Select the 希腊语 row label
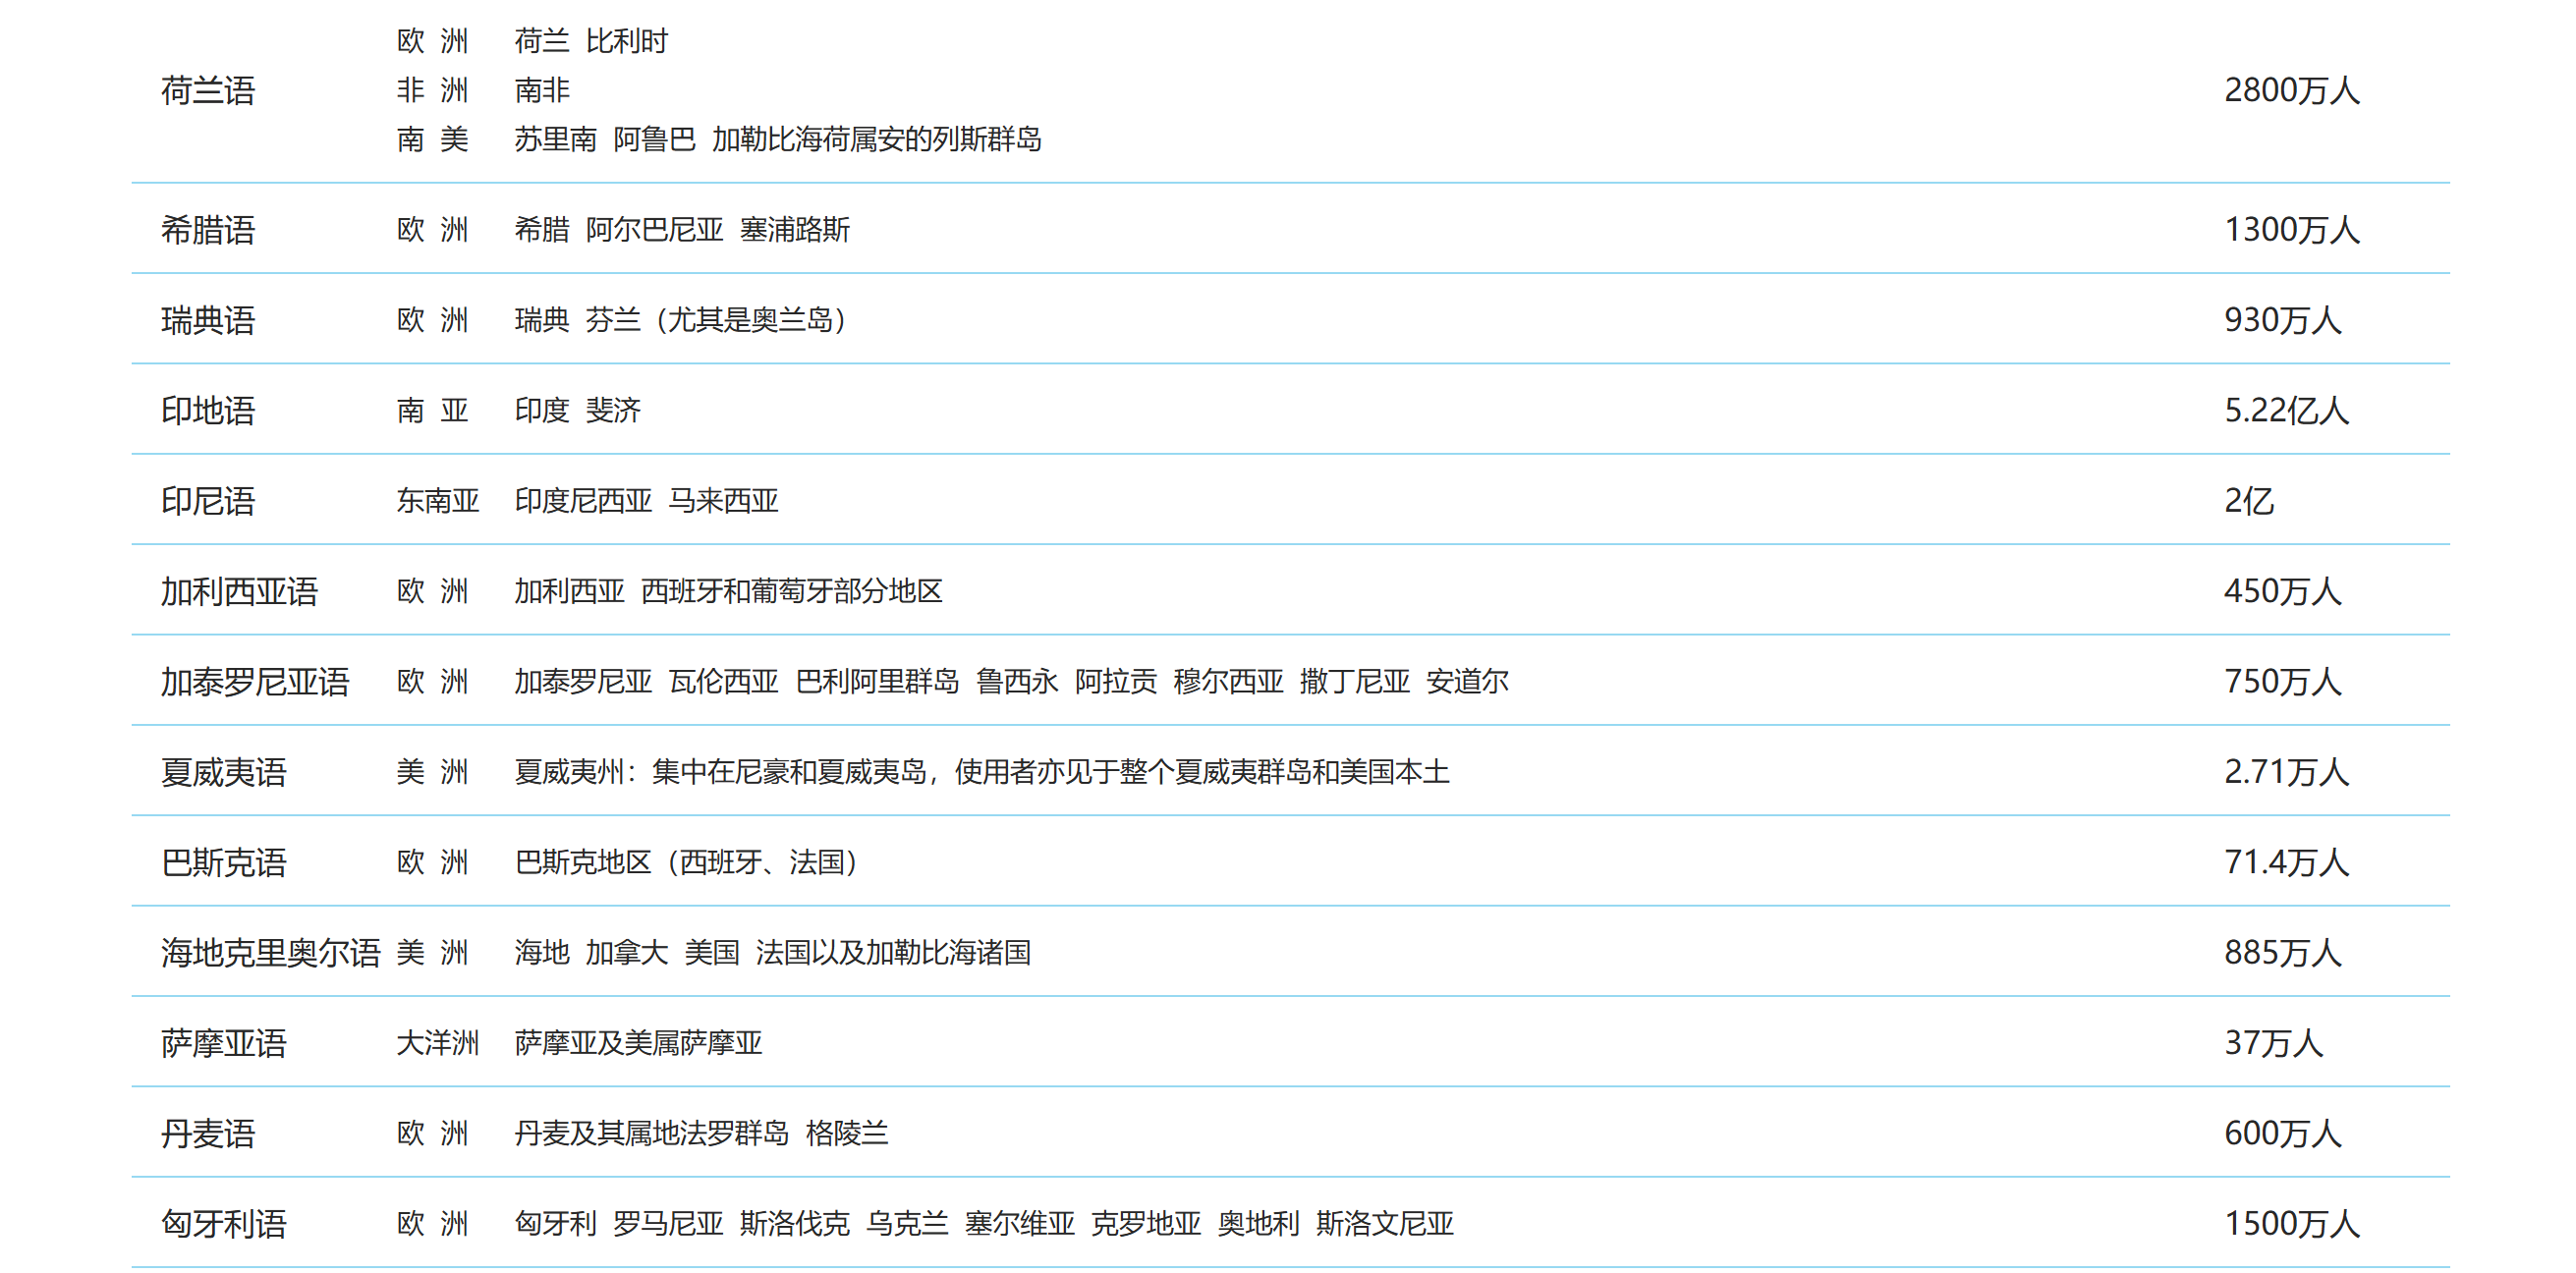 pos(208,230)
